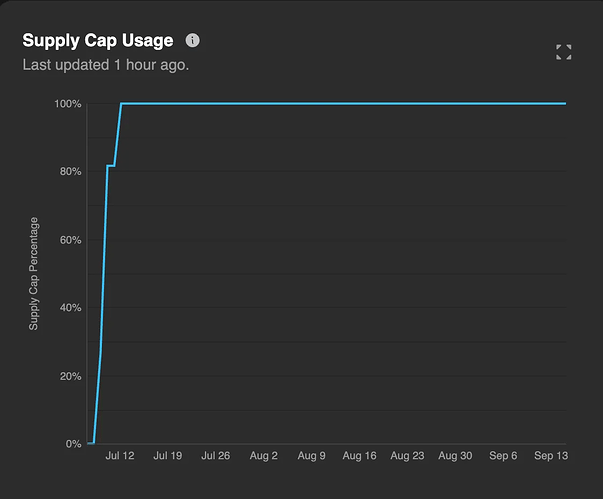Image resolution: width=603 pixels, height=499 pixels.
Task: Select the Aug 9 x-axis label
Action: point(311,456)
